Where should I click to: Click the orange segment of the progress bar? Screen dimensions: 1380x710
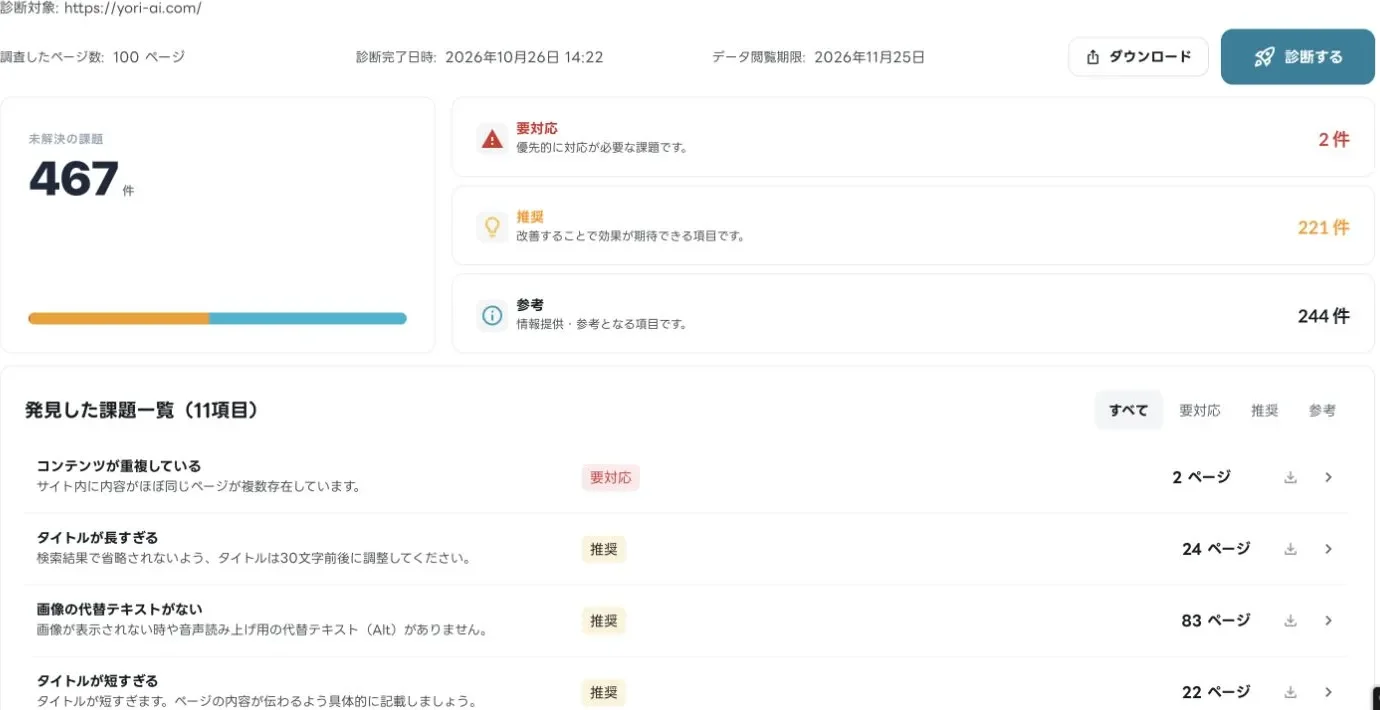[118, 318]
